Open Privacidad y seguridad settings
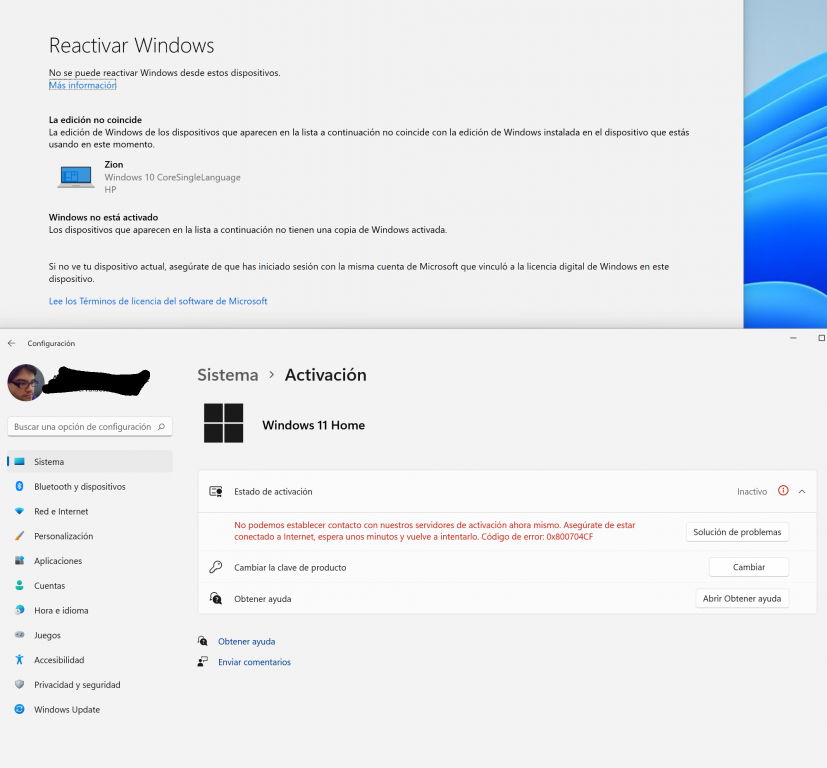Screen dimensions: 827x768 [90, 685]
